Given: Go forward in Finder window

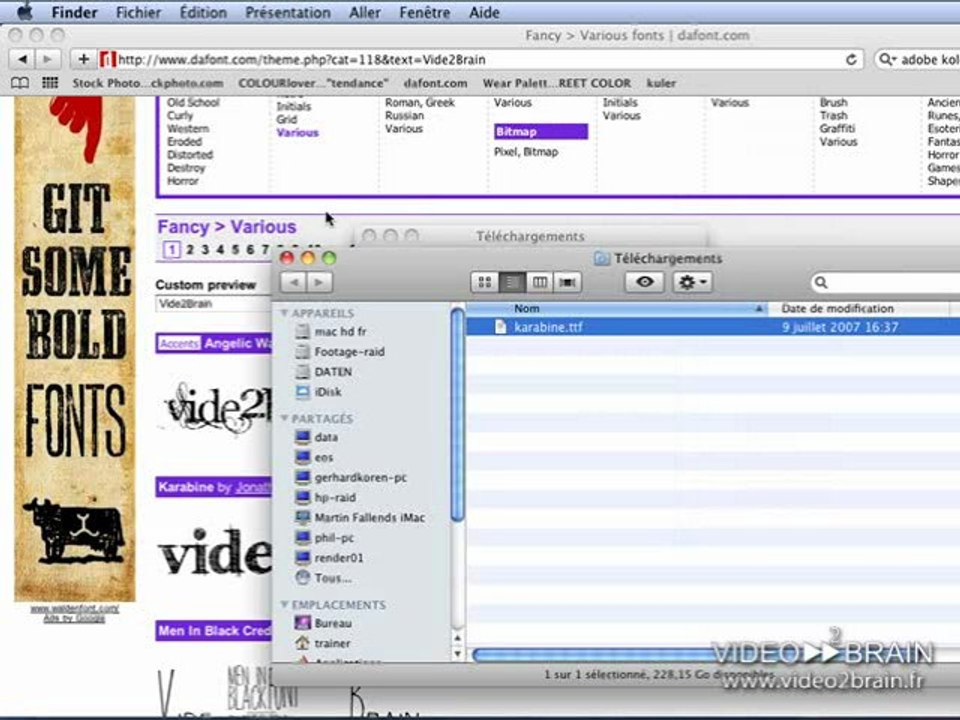Looking at the screenshot, I should point(320,282).
